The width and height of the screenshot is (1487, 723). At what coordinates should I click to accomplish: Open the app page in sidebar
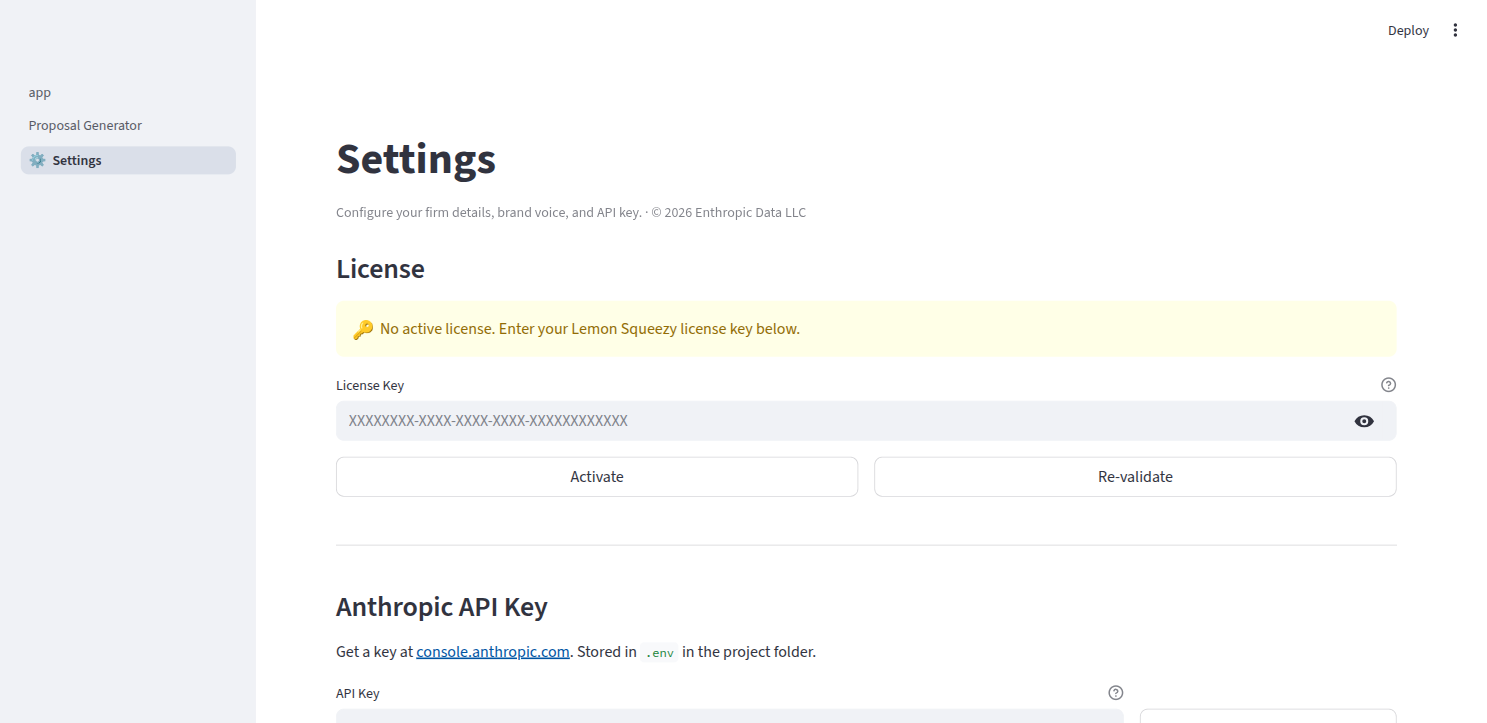(x=128, y=92)
